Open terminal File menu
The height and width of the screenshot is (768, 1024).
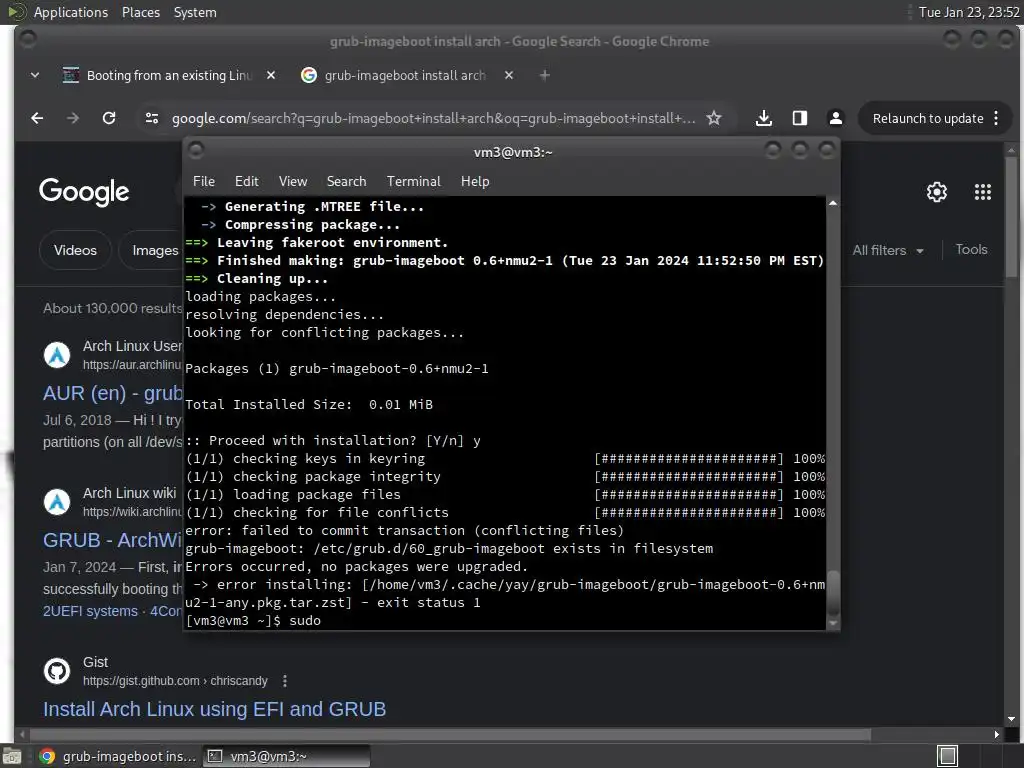pos(204,182)
